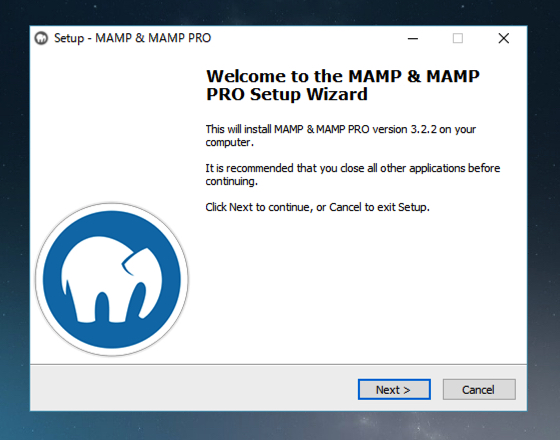Click the 'Welcome to the MAMP & MAMP PRO Setup Wizard' heading

coord(343,85)
